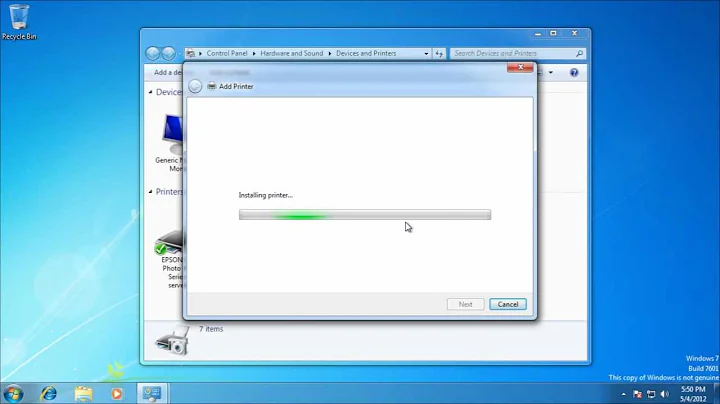Click the 'Installing printer...' text
Image resolution: width=720 pixels, height=404 pixels.
click(x=265, y=195)
